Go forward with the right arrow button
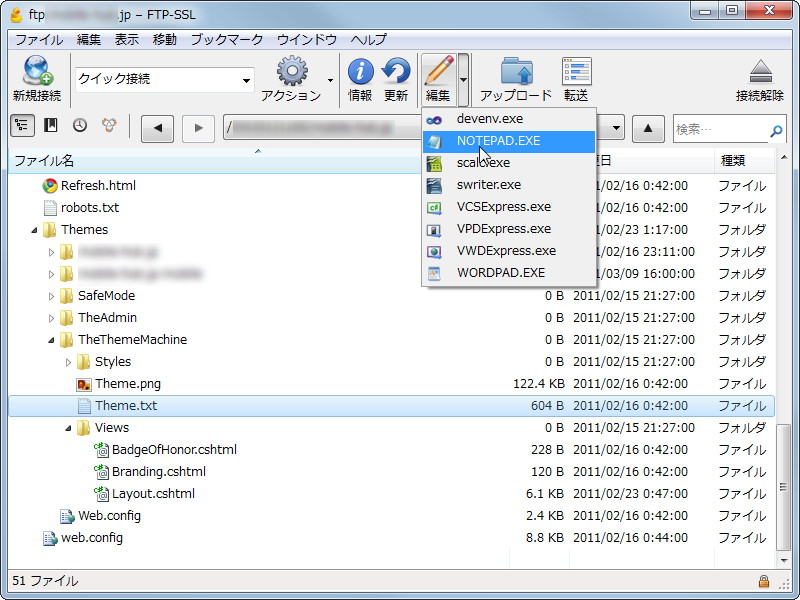800x600 pixels. point(198,128)
